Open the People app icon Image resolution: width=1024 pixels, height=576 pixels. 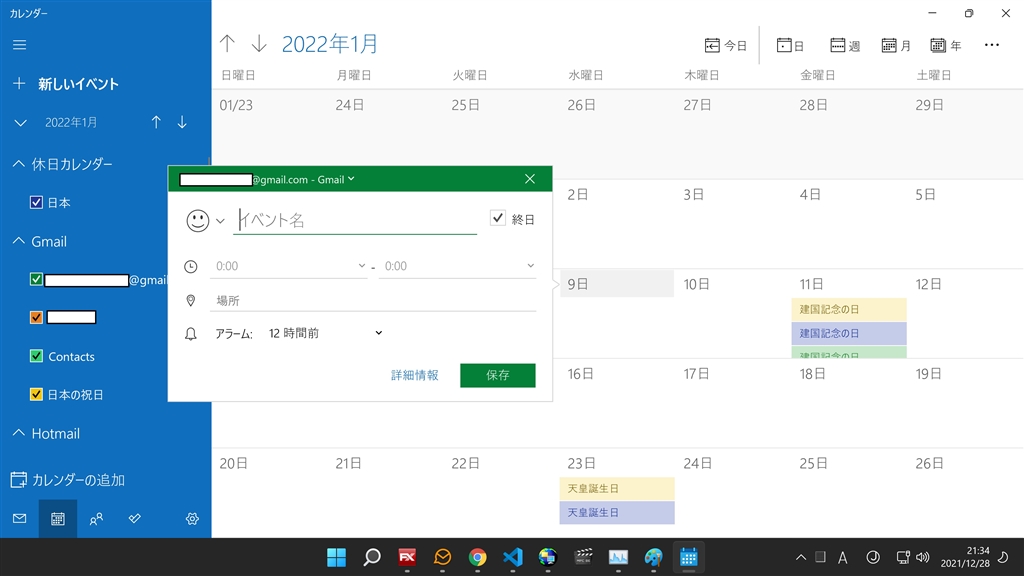click(96, 519)
